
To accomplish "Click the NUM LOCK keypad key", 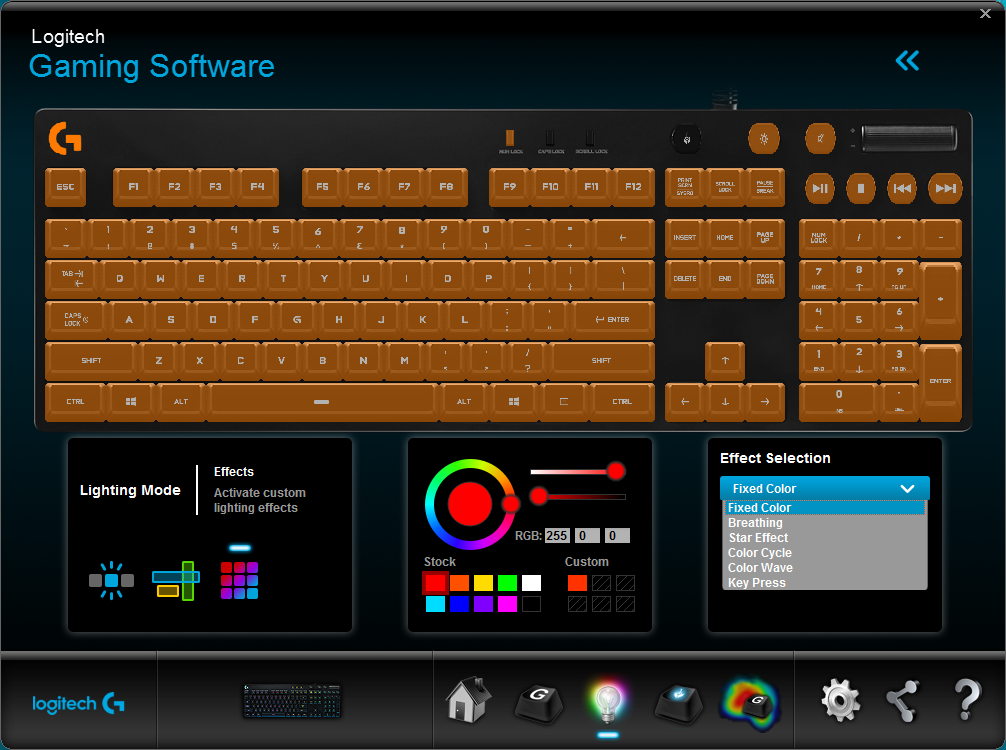I will pyautogui.click(x=819, y=238).
